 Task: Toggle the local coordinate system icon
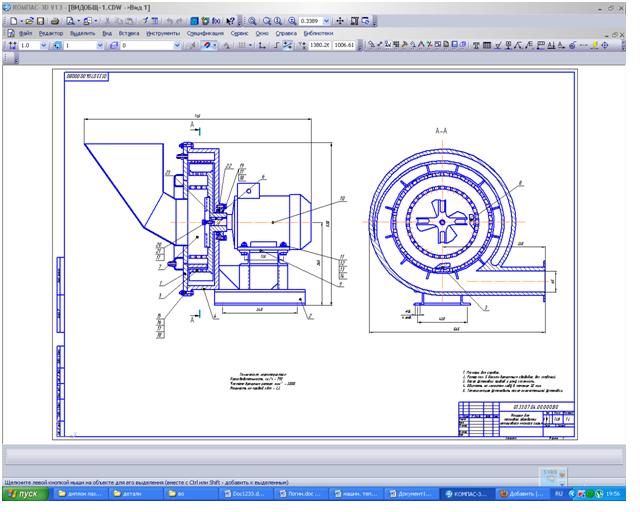point(262,45)
